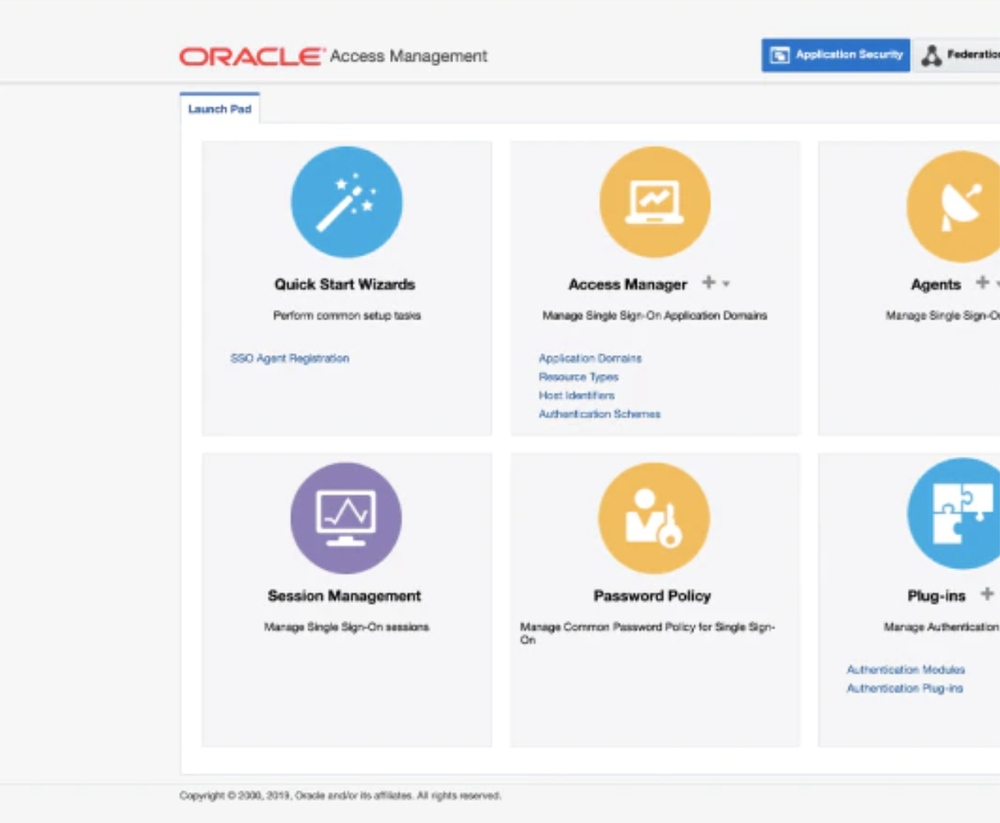This screenshot has height=823, width=1000.
Task: Open the Application Domains link
Action: coord(590,359)
